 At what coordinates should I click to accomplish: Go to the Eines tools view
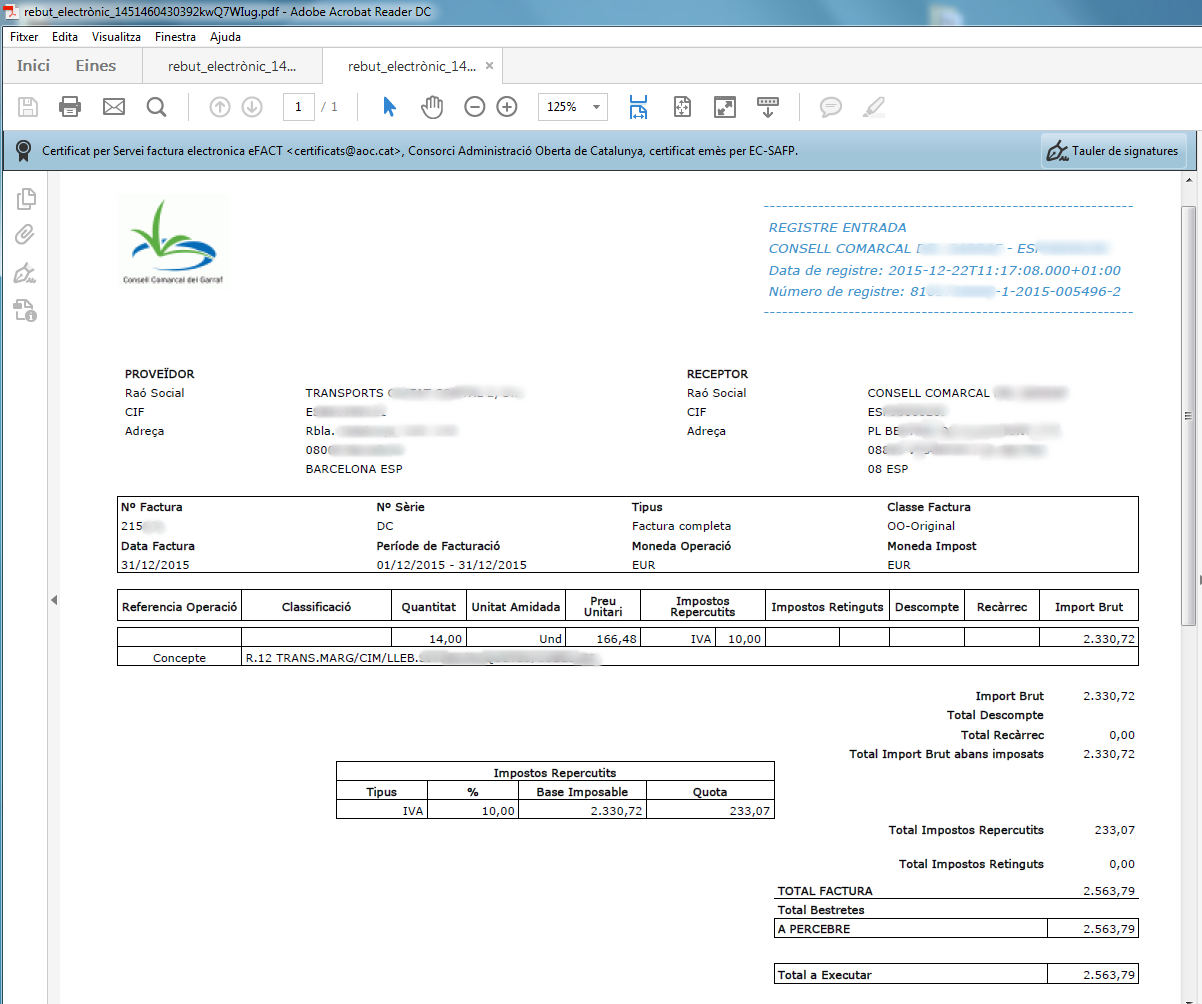(96, 66)
